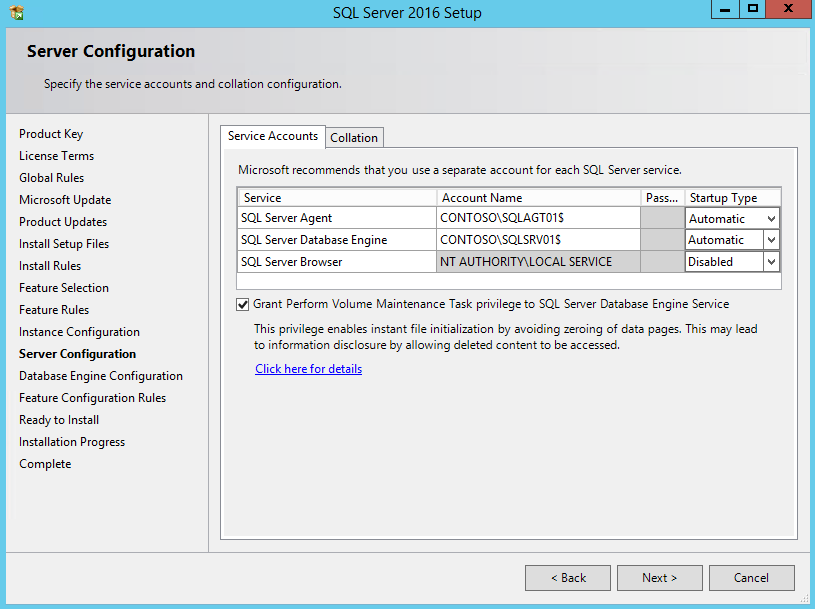Click the Service column header
815x609 pixels.
pos(337,198)
